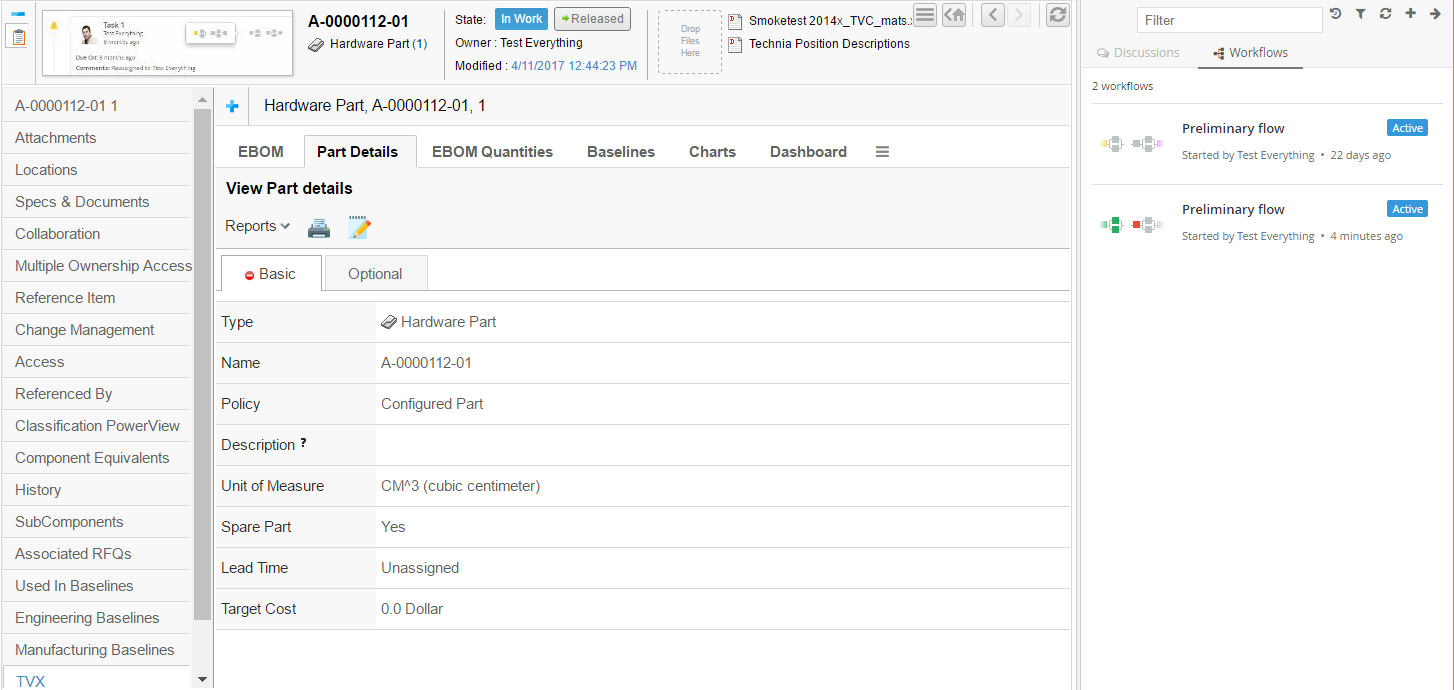Switch to the EBOM Quantities tab

[492, 152]
